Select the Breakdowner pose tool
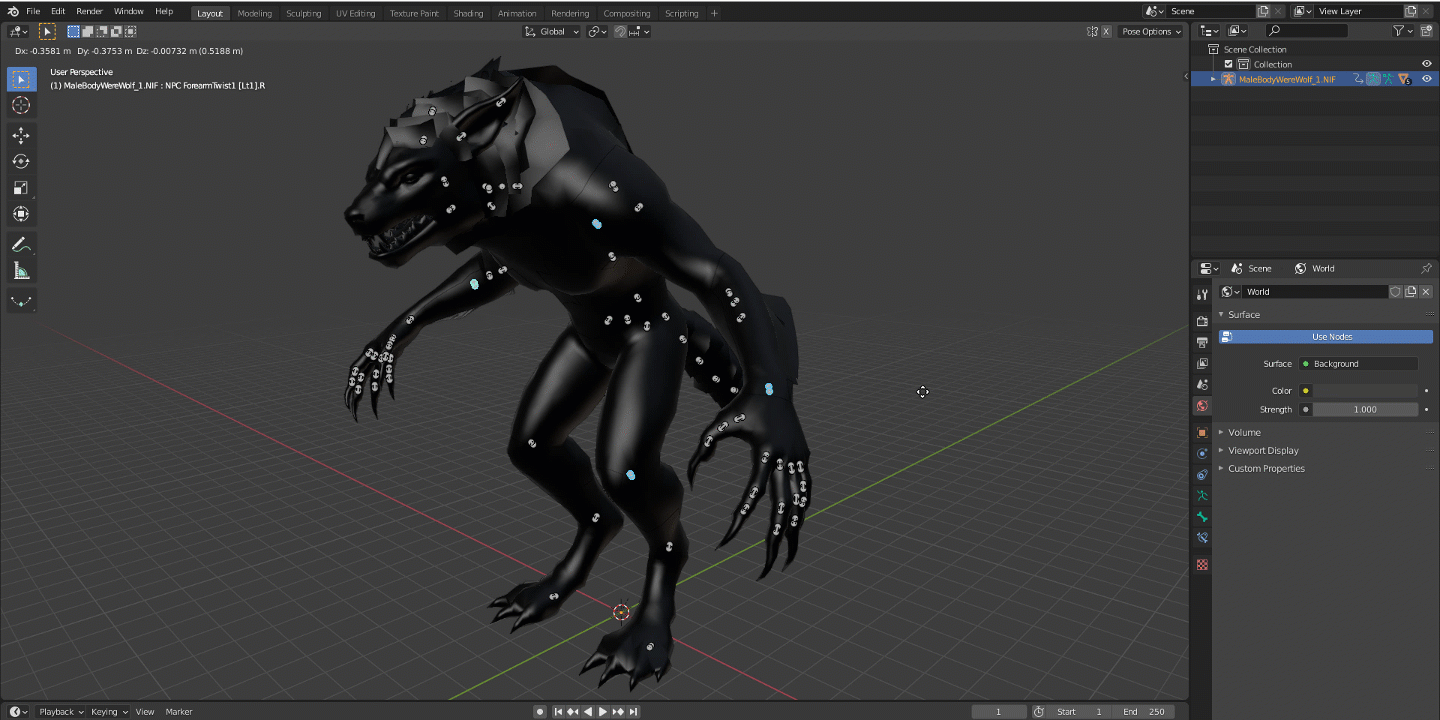Viewport: 1440px width, 720px height. 21,301
